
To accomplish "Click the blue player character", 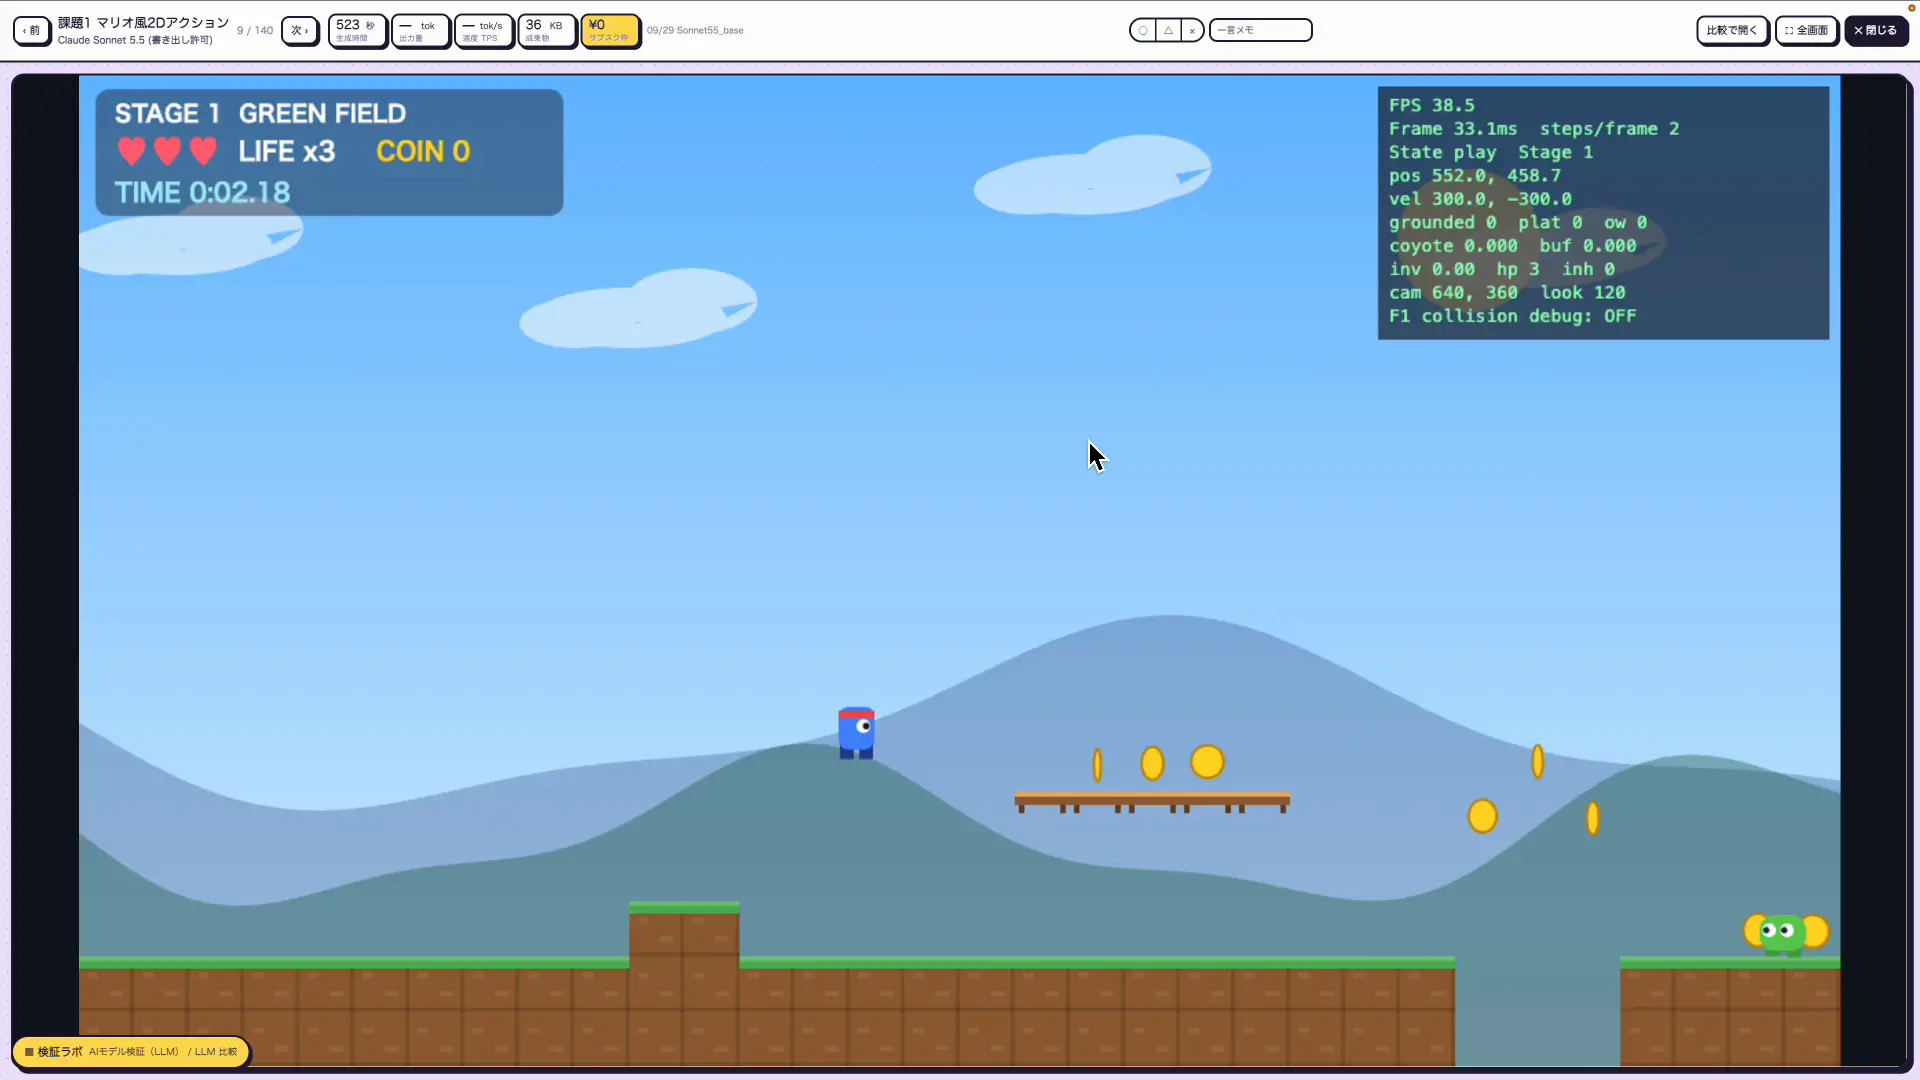I will pyautogui.click(x=856, y=733).
